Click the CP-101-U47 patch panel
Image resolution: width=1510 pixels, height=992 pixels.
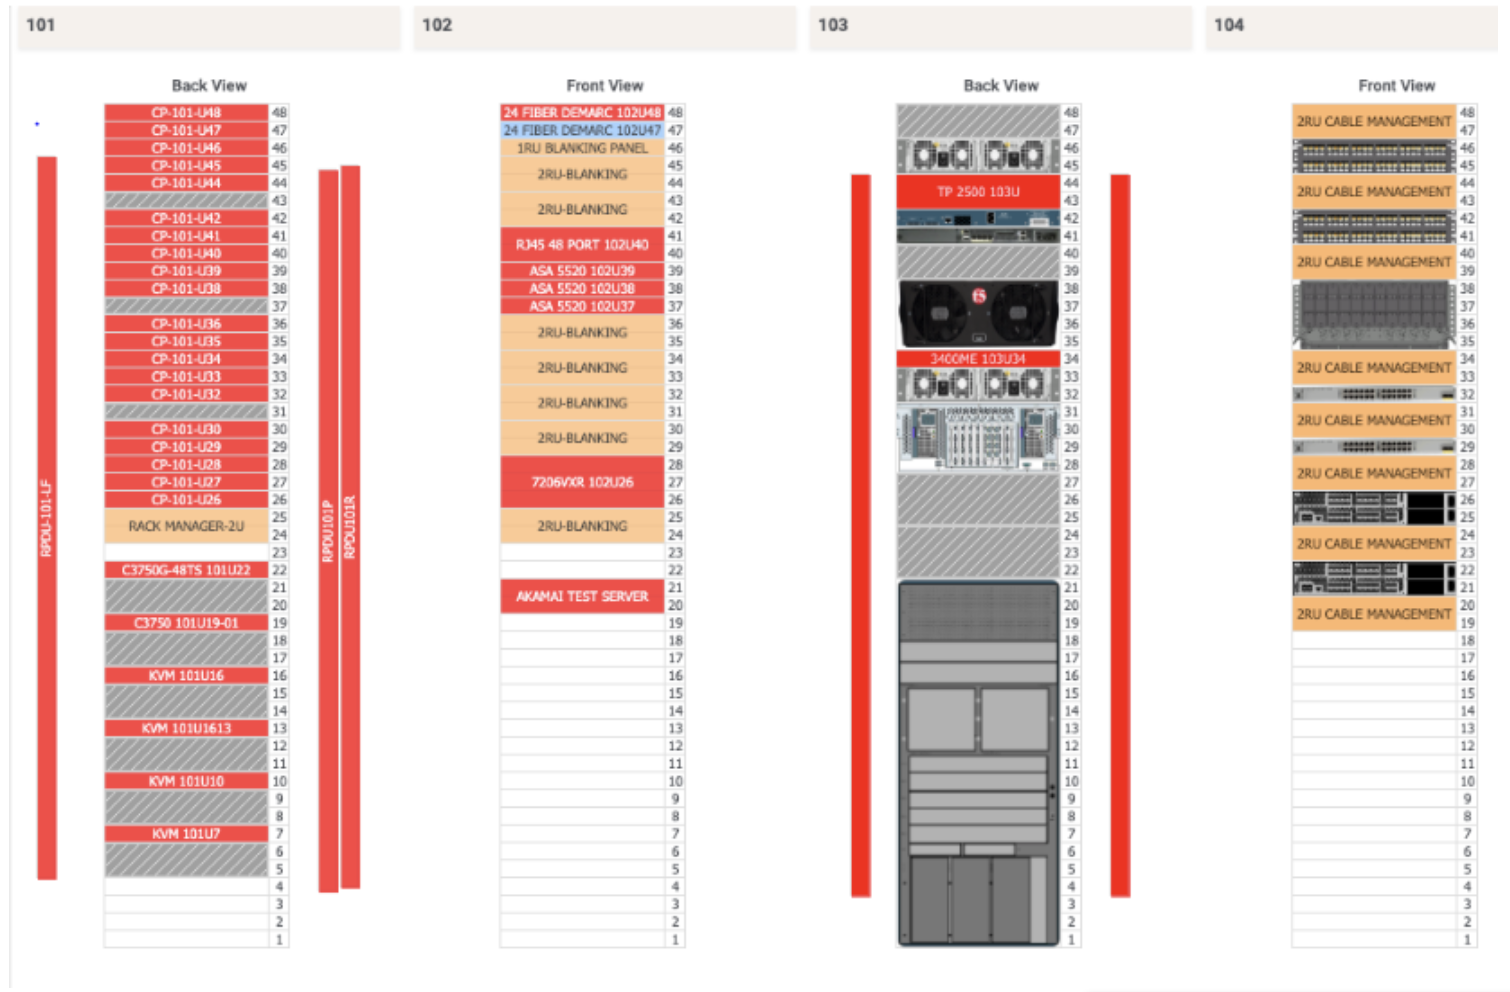[x=186, y=130]
